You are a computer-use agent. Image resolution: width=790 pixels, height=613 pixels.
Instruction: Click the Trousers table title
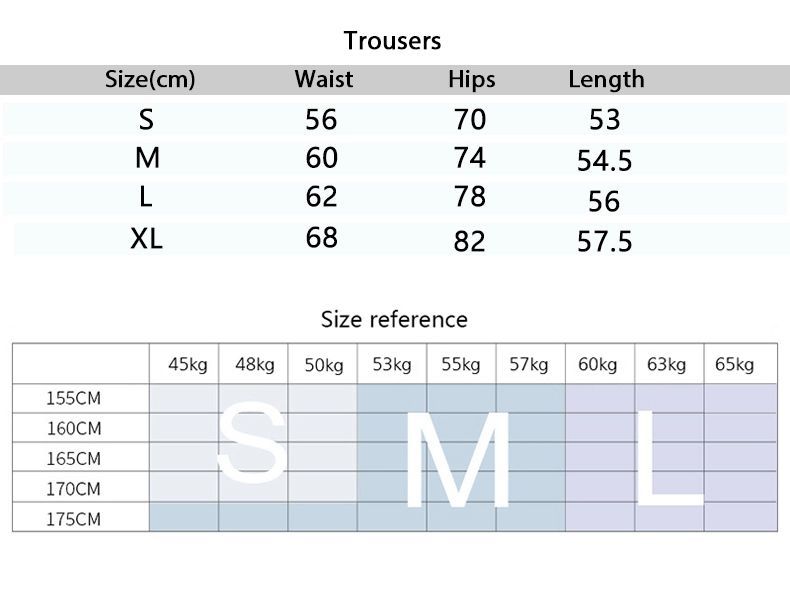pos(392,40)
